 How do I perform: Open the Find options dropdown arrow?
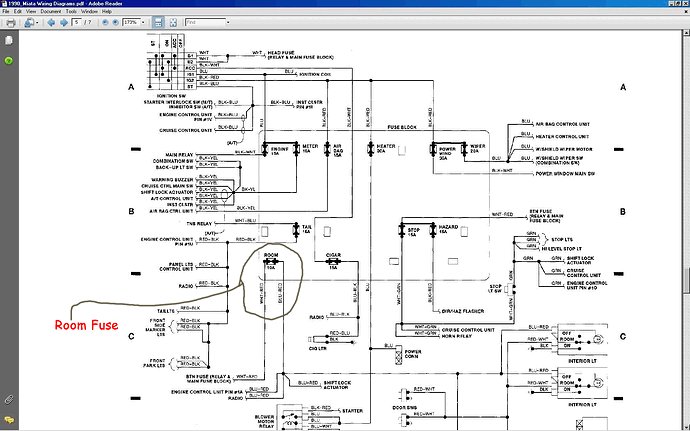pyautogui.click(x=228, y=22)
